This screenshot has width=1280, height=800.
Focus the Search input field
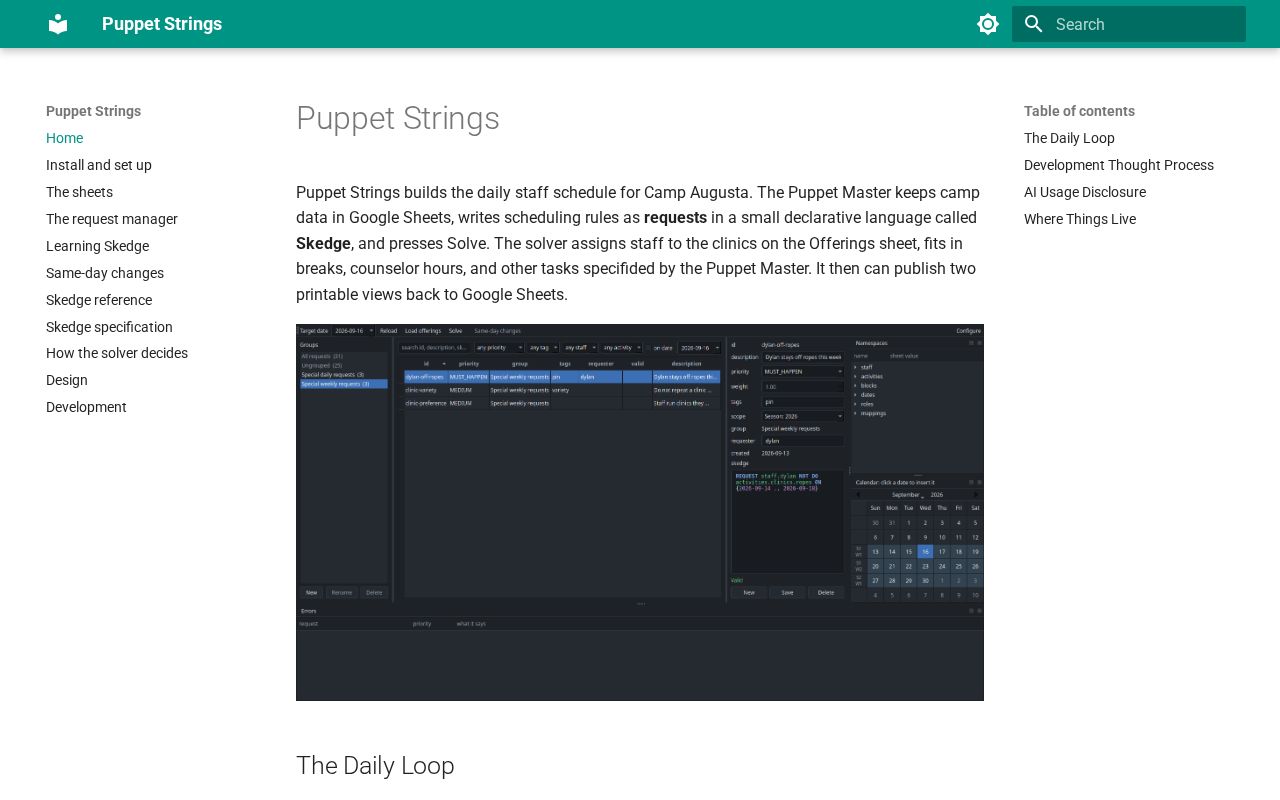coord(1129,24)
